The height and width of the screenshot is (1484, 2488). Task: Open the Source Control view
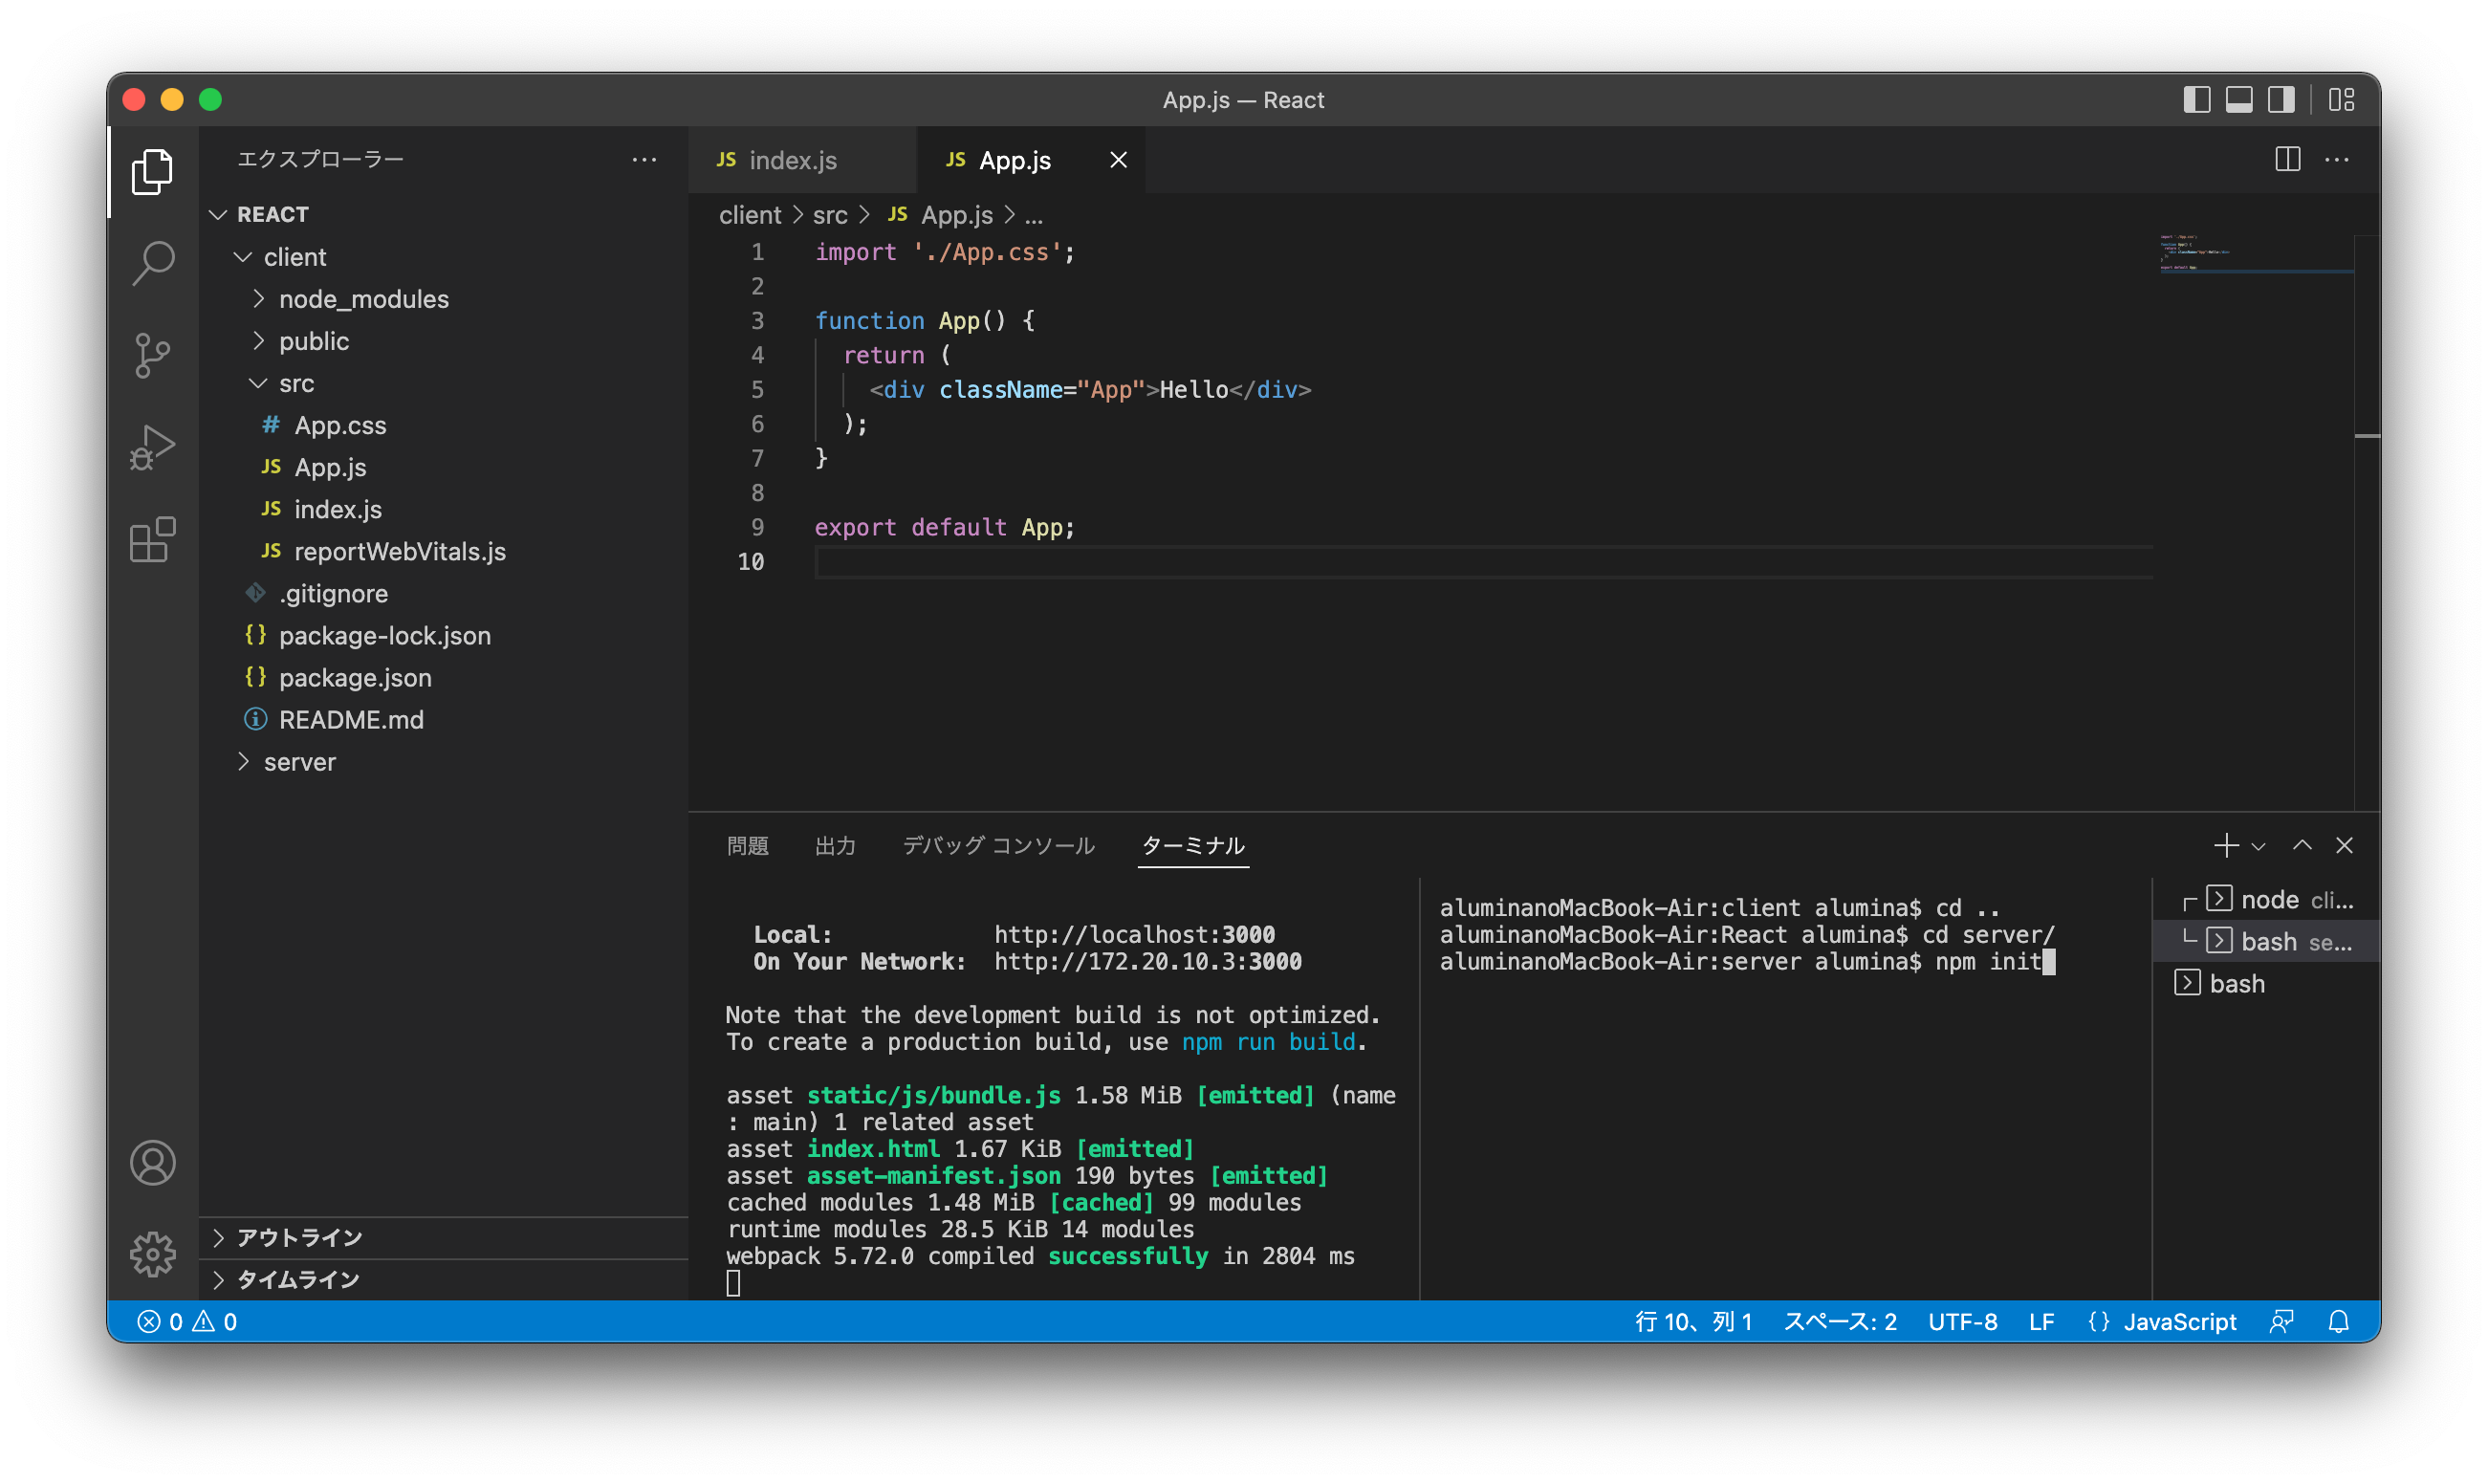click(x=152, y=354)
